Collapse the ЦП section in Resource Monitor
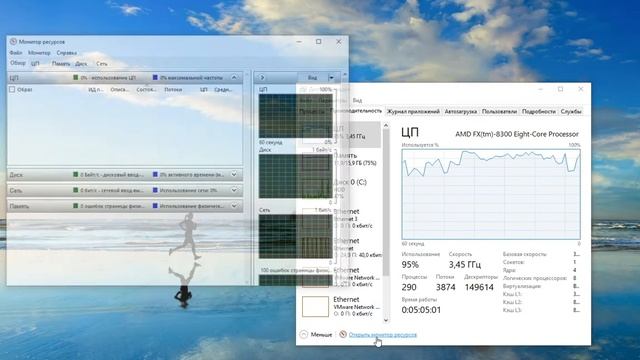 pos(234,77)
